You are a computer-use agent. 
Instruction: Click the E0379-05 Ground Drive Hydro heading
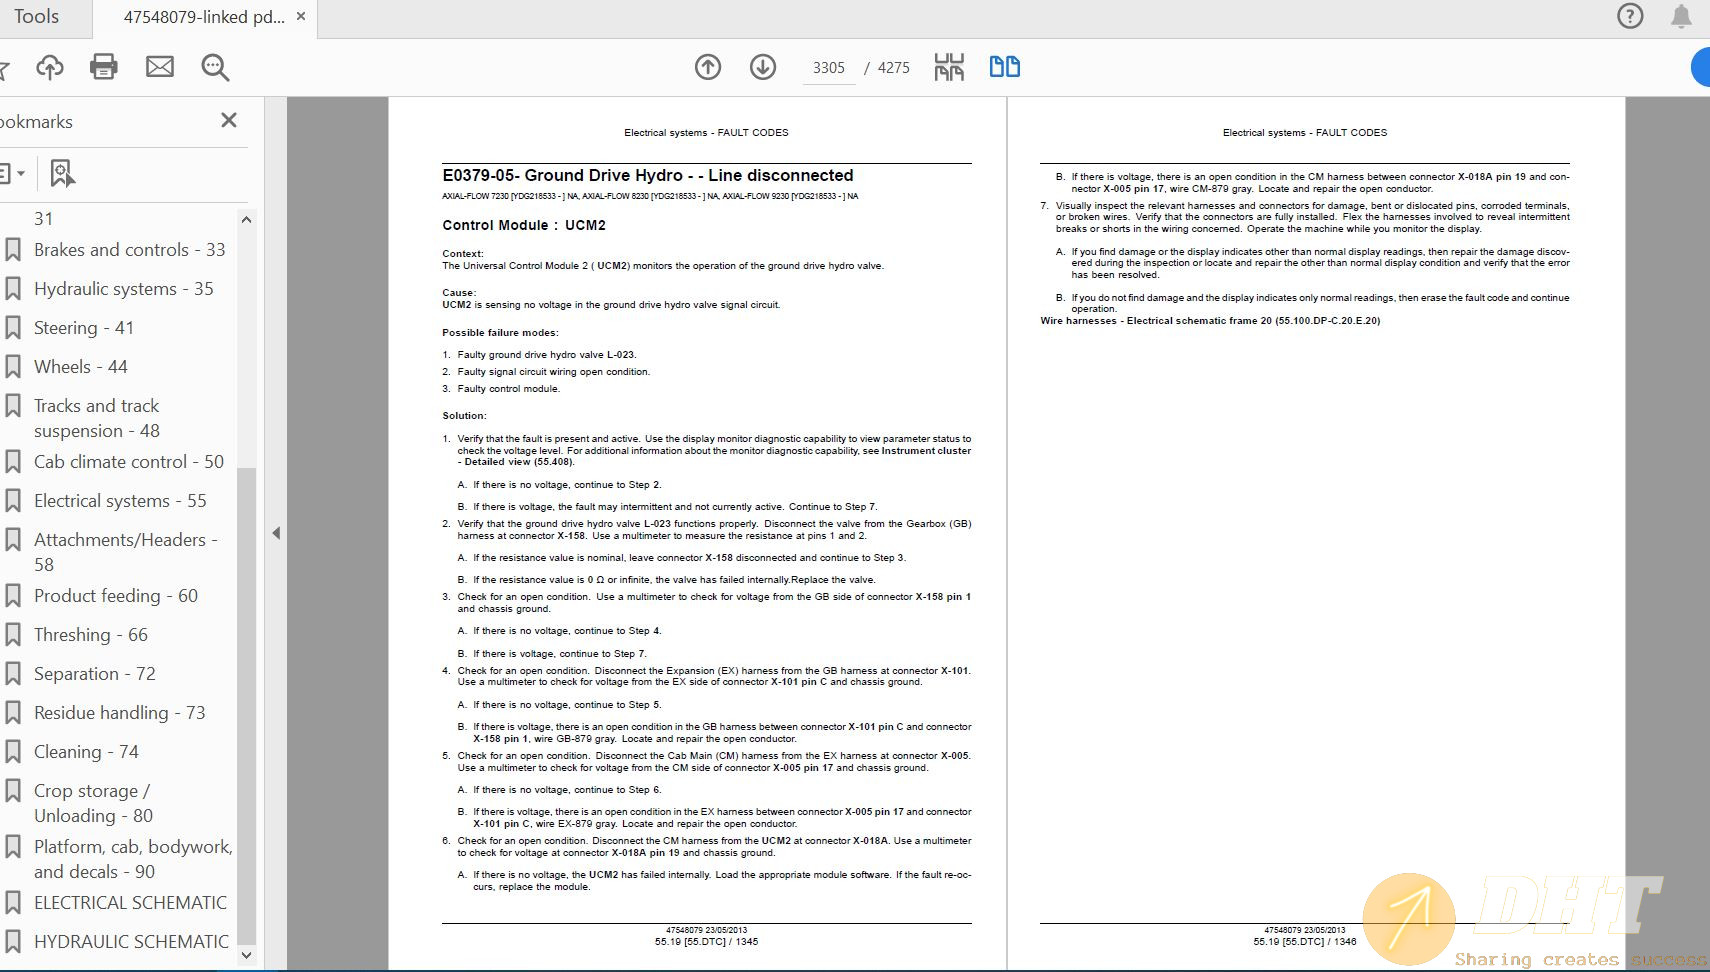coord(648,175)
